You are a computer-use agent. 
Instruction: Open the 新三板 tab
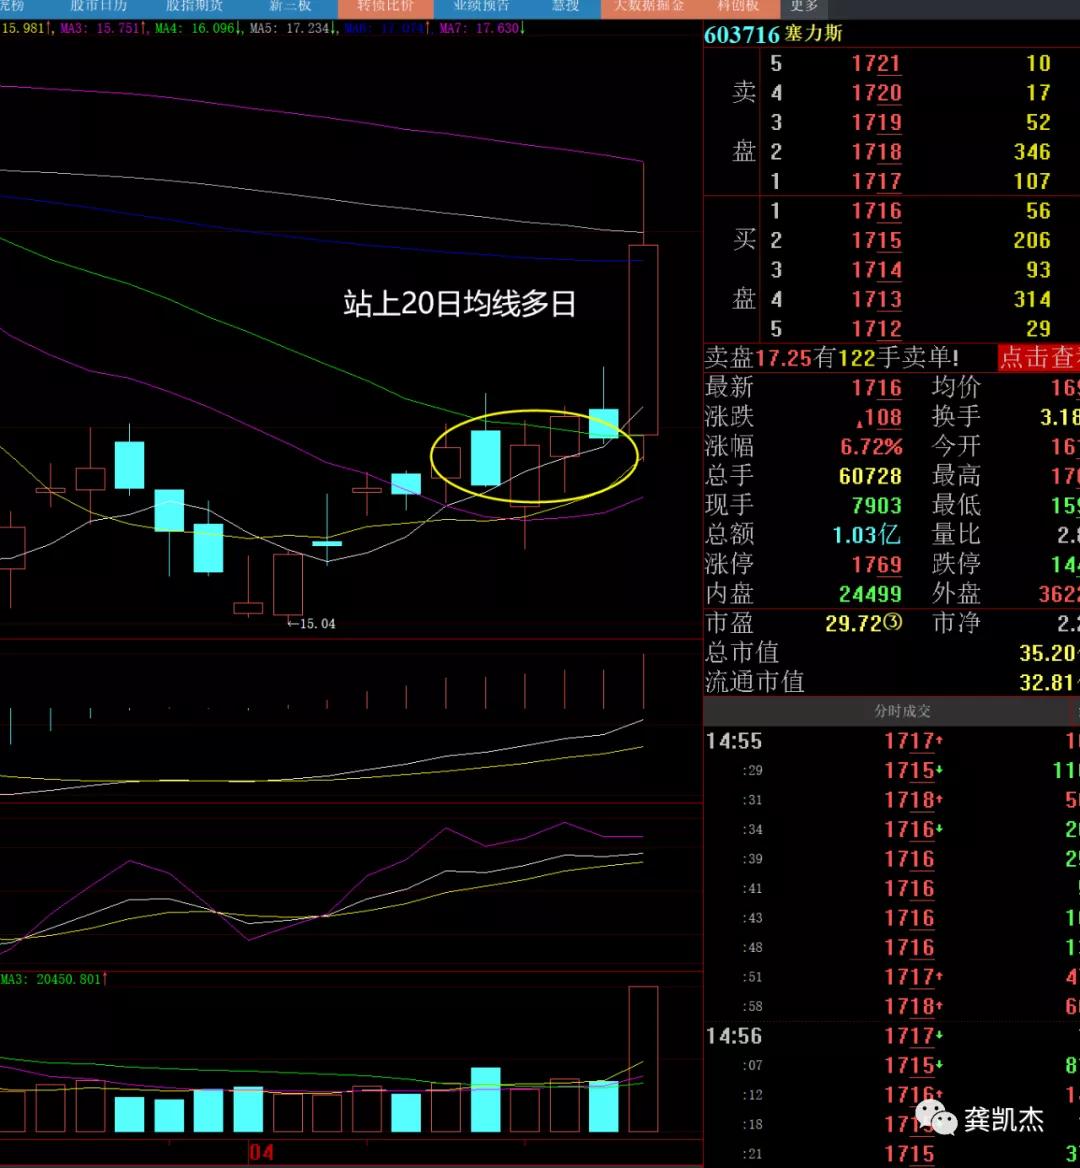pos(290,6)
